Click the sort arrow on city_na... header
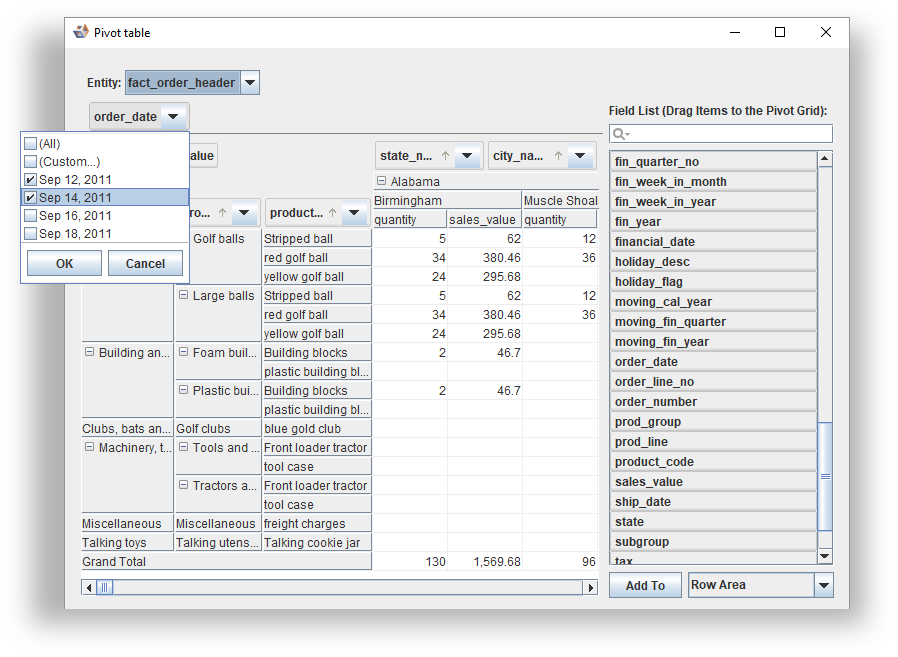898x657 pixels. click(x=557, y=156)
